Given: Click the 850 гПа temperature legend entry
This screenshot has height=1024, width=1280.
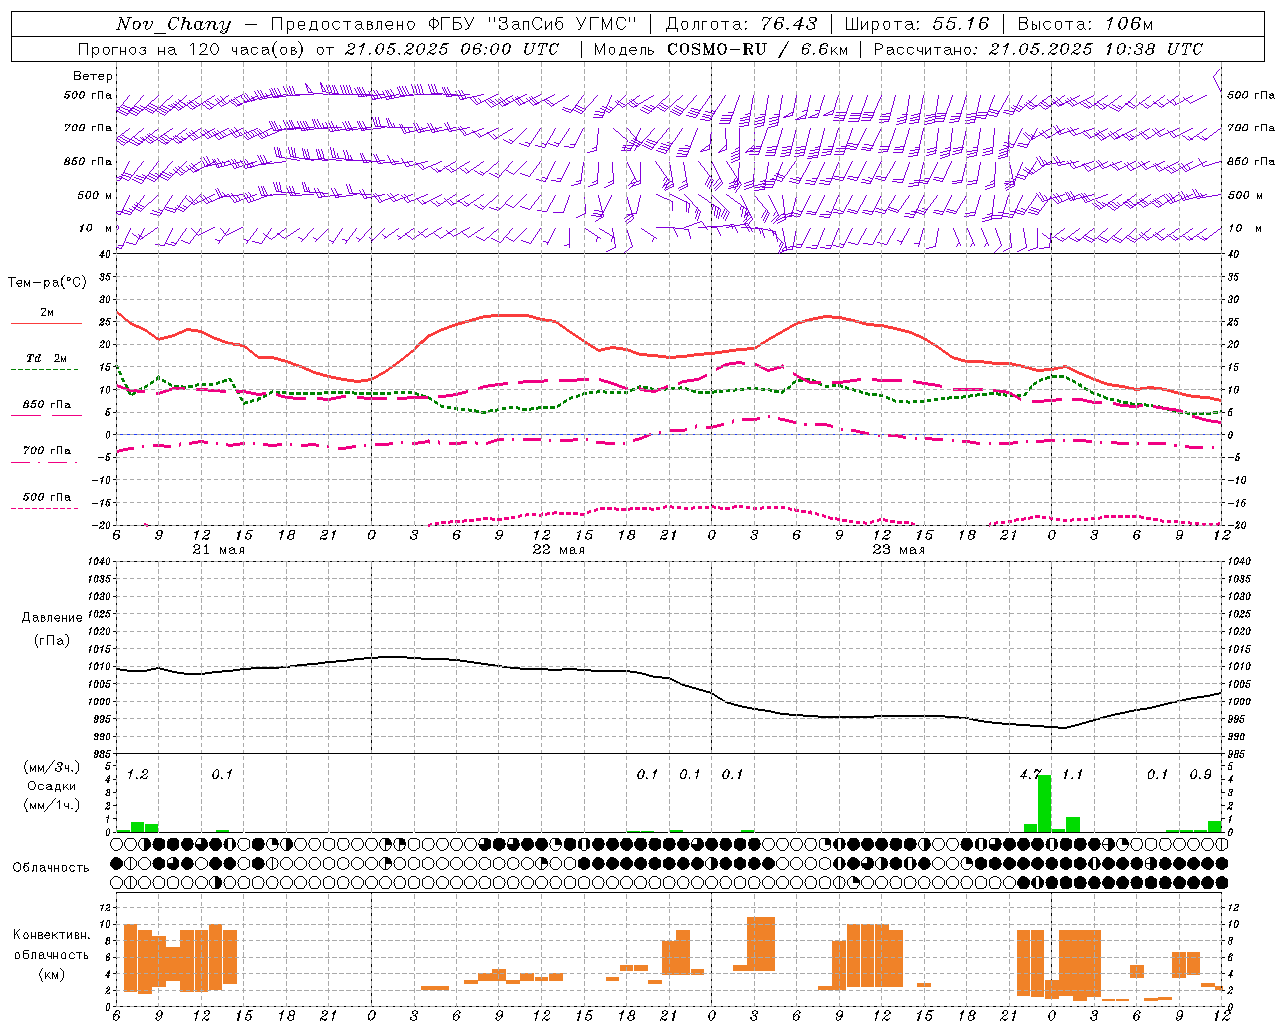Looking at the screenshot, I should (x=46, y=404).
